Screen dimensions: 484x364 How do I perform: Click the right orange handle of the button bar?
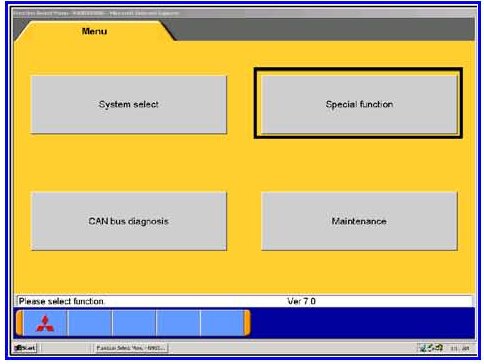point(247,323)
